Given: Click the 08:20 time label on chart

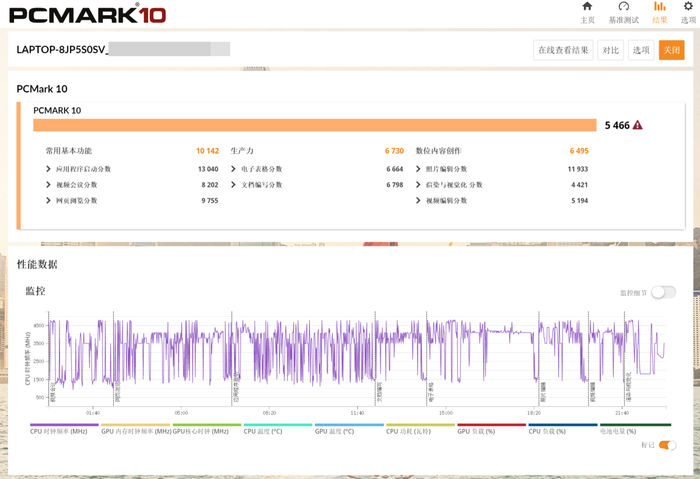Looking at the screenshot, I should [x=269, y=413].
